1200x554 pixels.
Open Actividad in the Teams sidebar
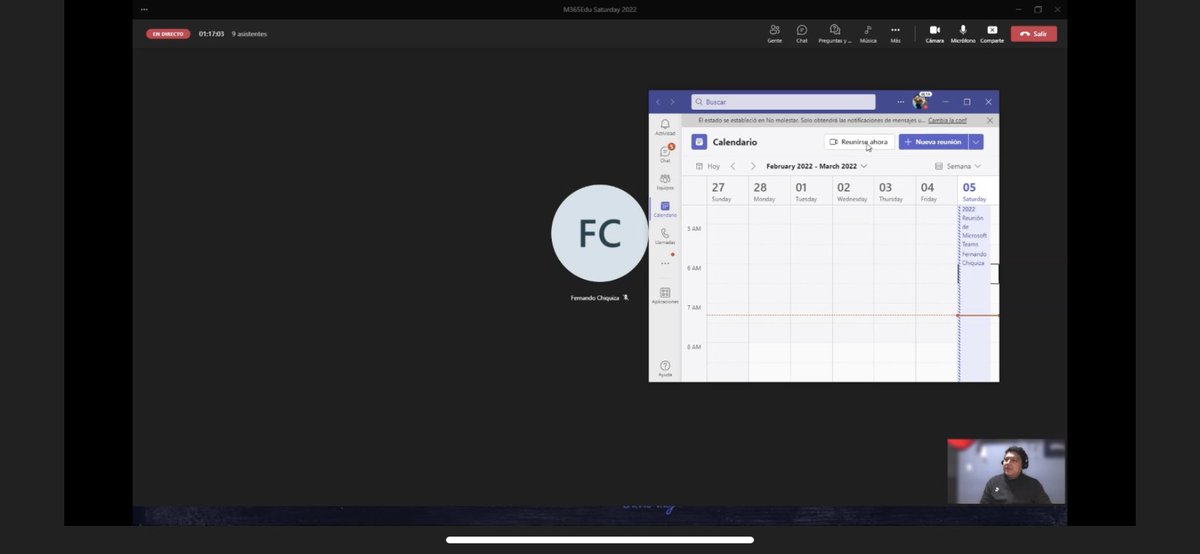pos(665,127)
